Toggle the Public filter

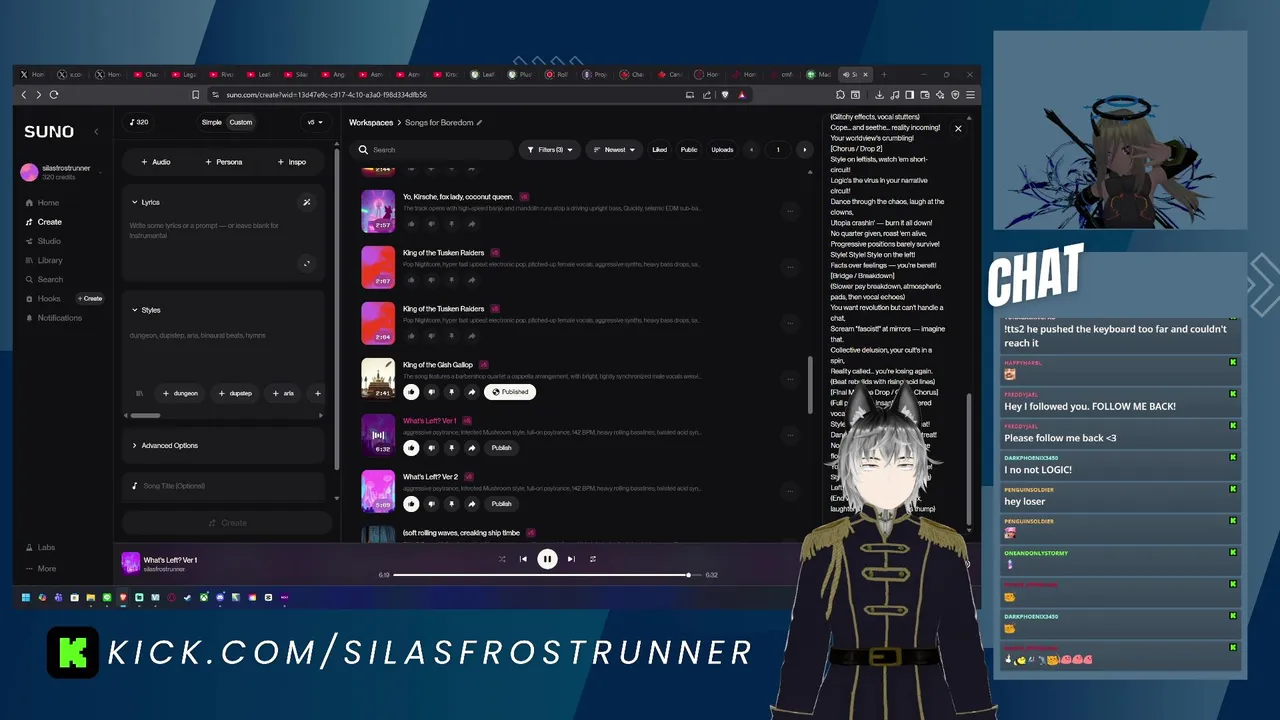689,150
